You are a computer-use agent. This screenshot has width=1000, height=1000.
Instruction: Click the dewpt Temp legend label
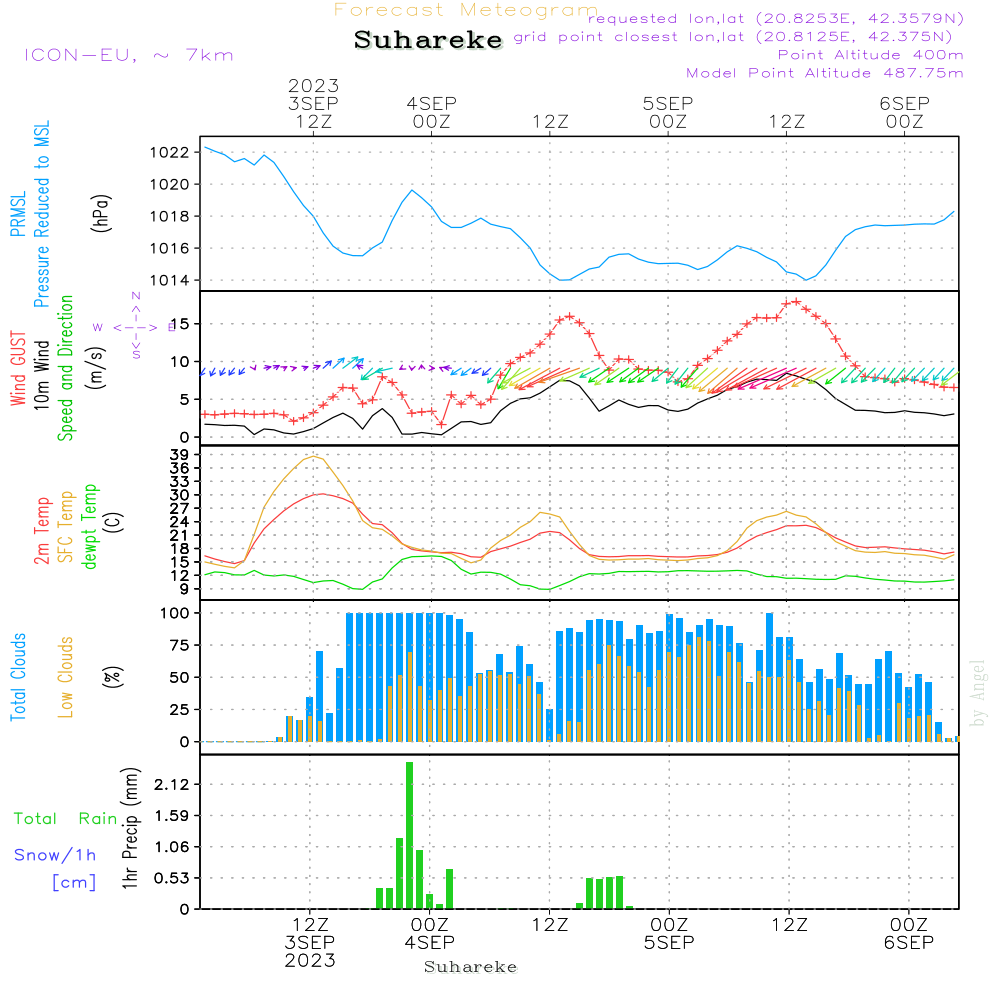tap(91, 525)
